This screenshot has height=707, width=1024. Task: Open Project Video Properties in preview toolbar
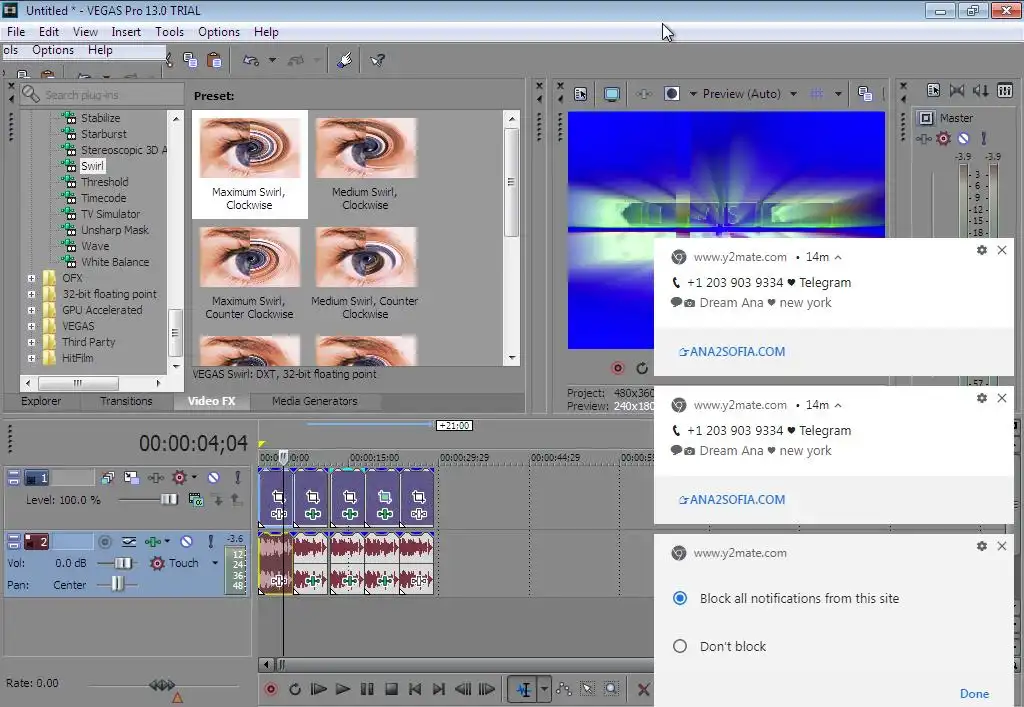point(581,94)
